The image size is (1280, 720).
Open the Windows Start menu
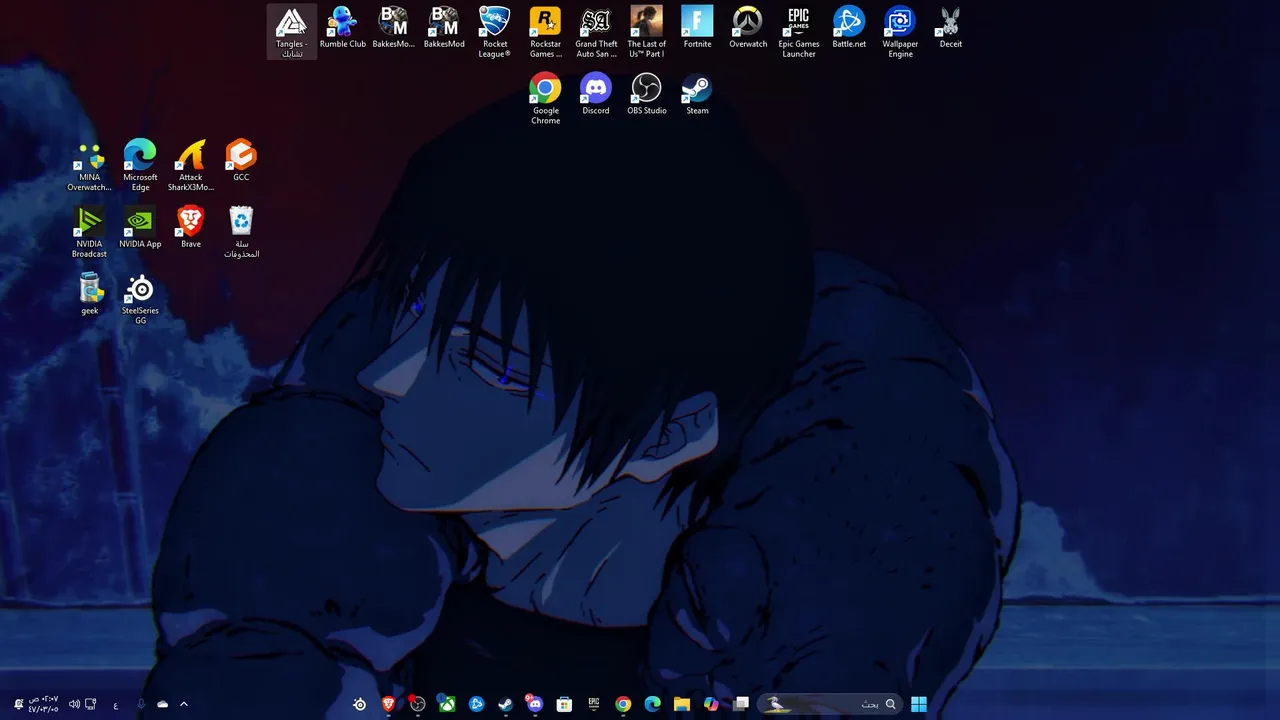click(x=919, y=704)
